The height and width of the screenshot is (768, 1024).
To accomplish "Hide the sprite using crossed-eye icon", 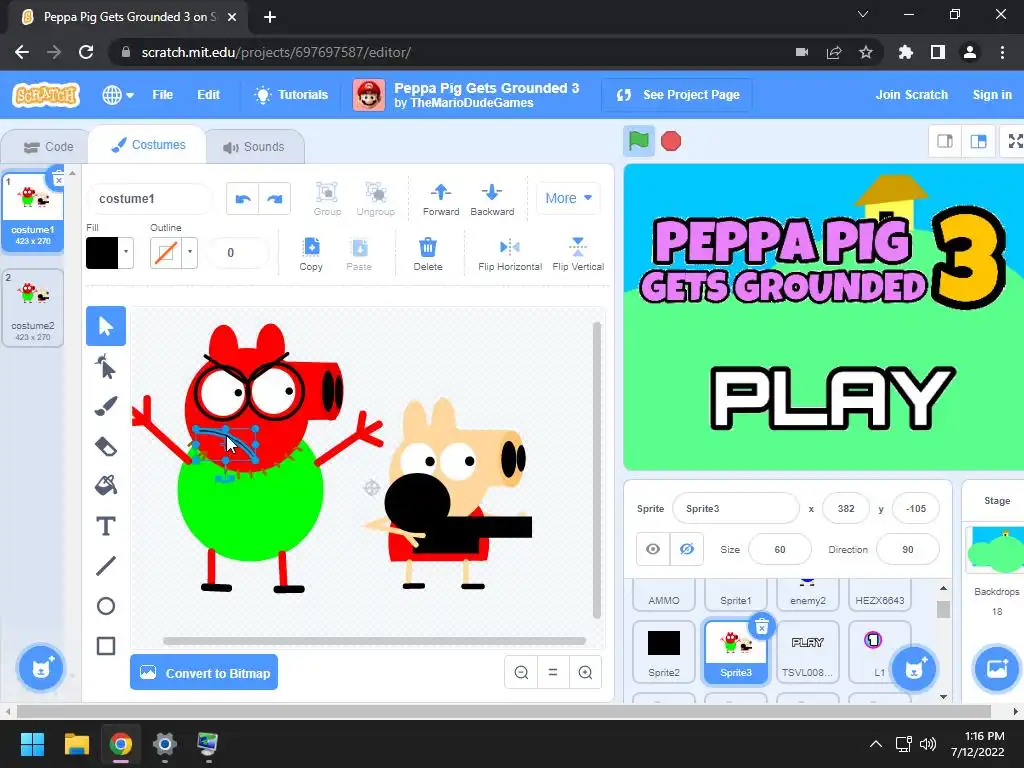I will pyautogui.click(x=686, y=549).
